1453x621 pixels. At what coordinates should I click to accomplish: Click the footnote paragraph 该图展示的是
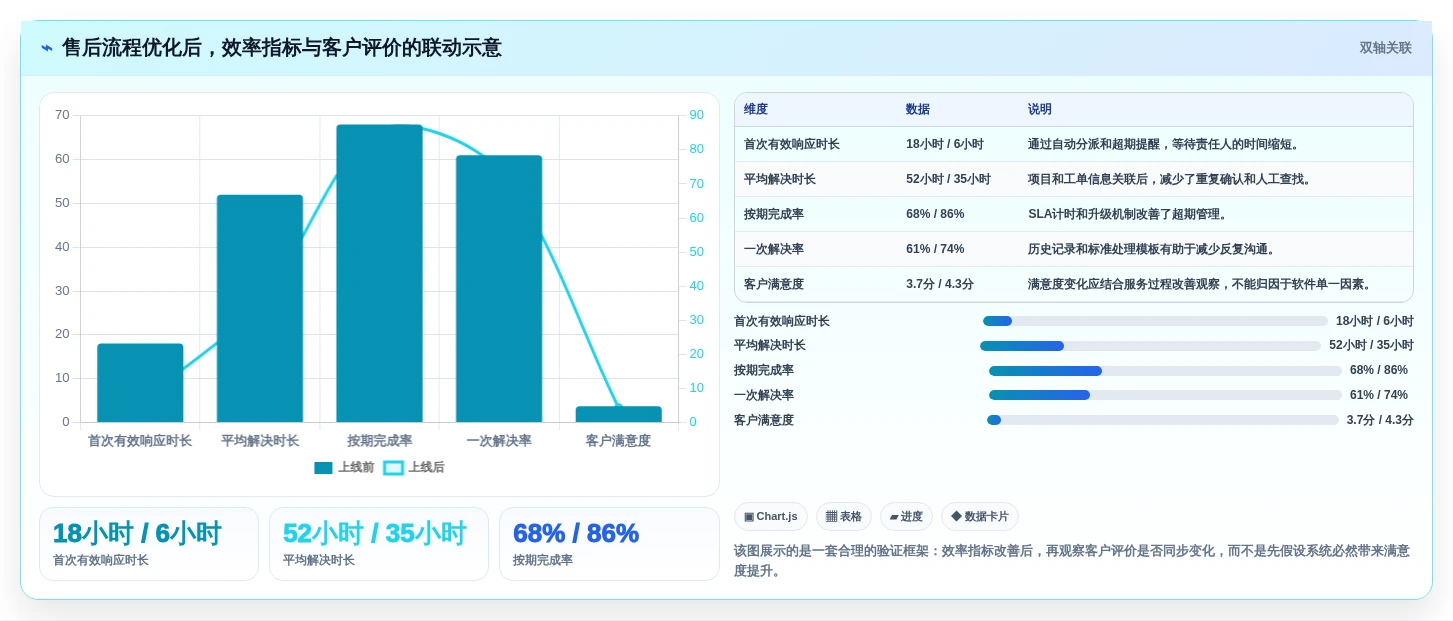point(1072,561)
